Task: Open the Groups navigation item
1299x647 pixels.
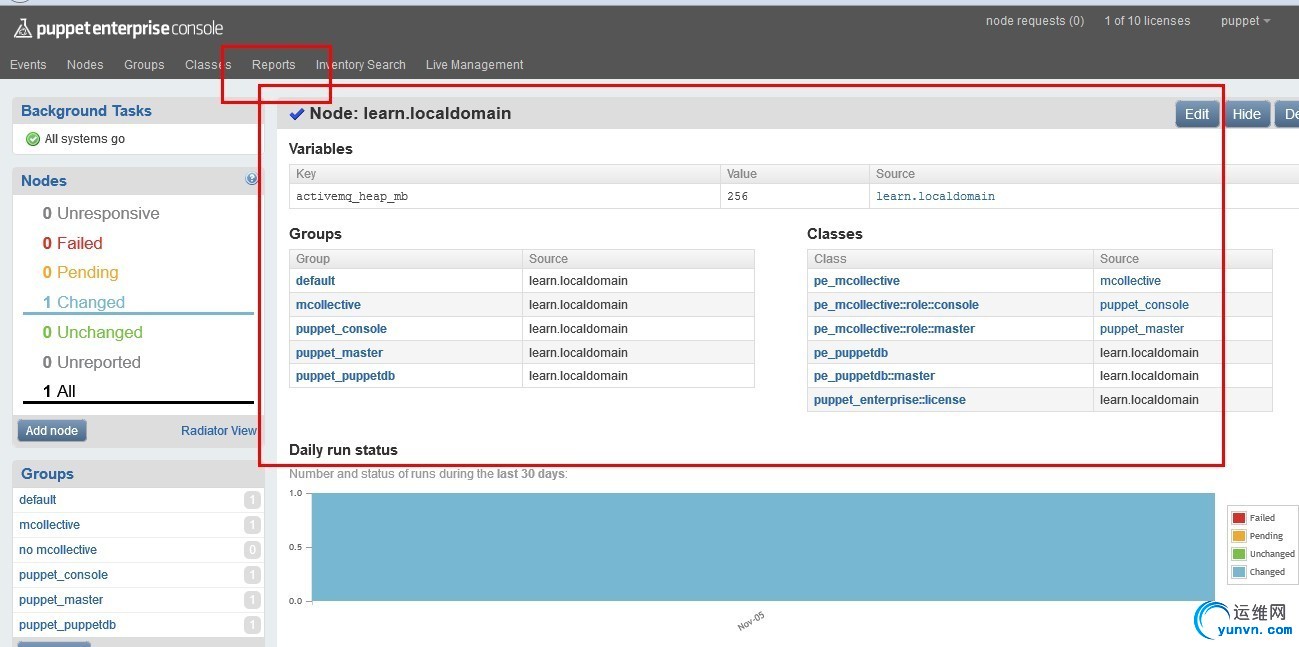Action: 144,65
